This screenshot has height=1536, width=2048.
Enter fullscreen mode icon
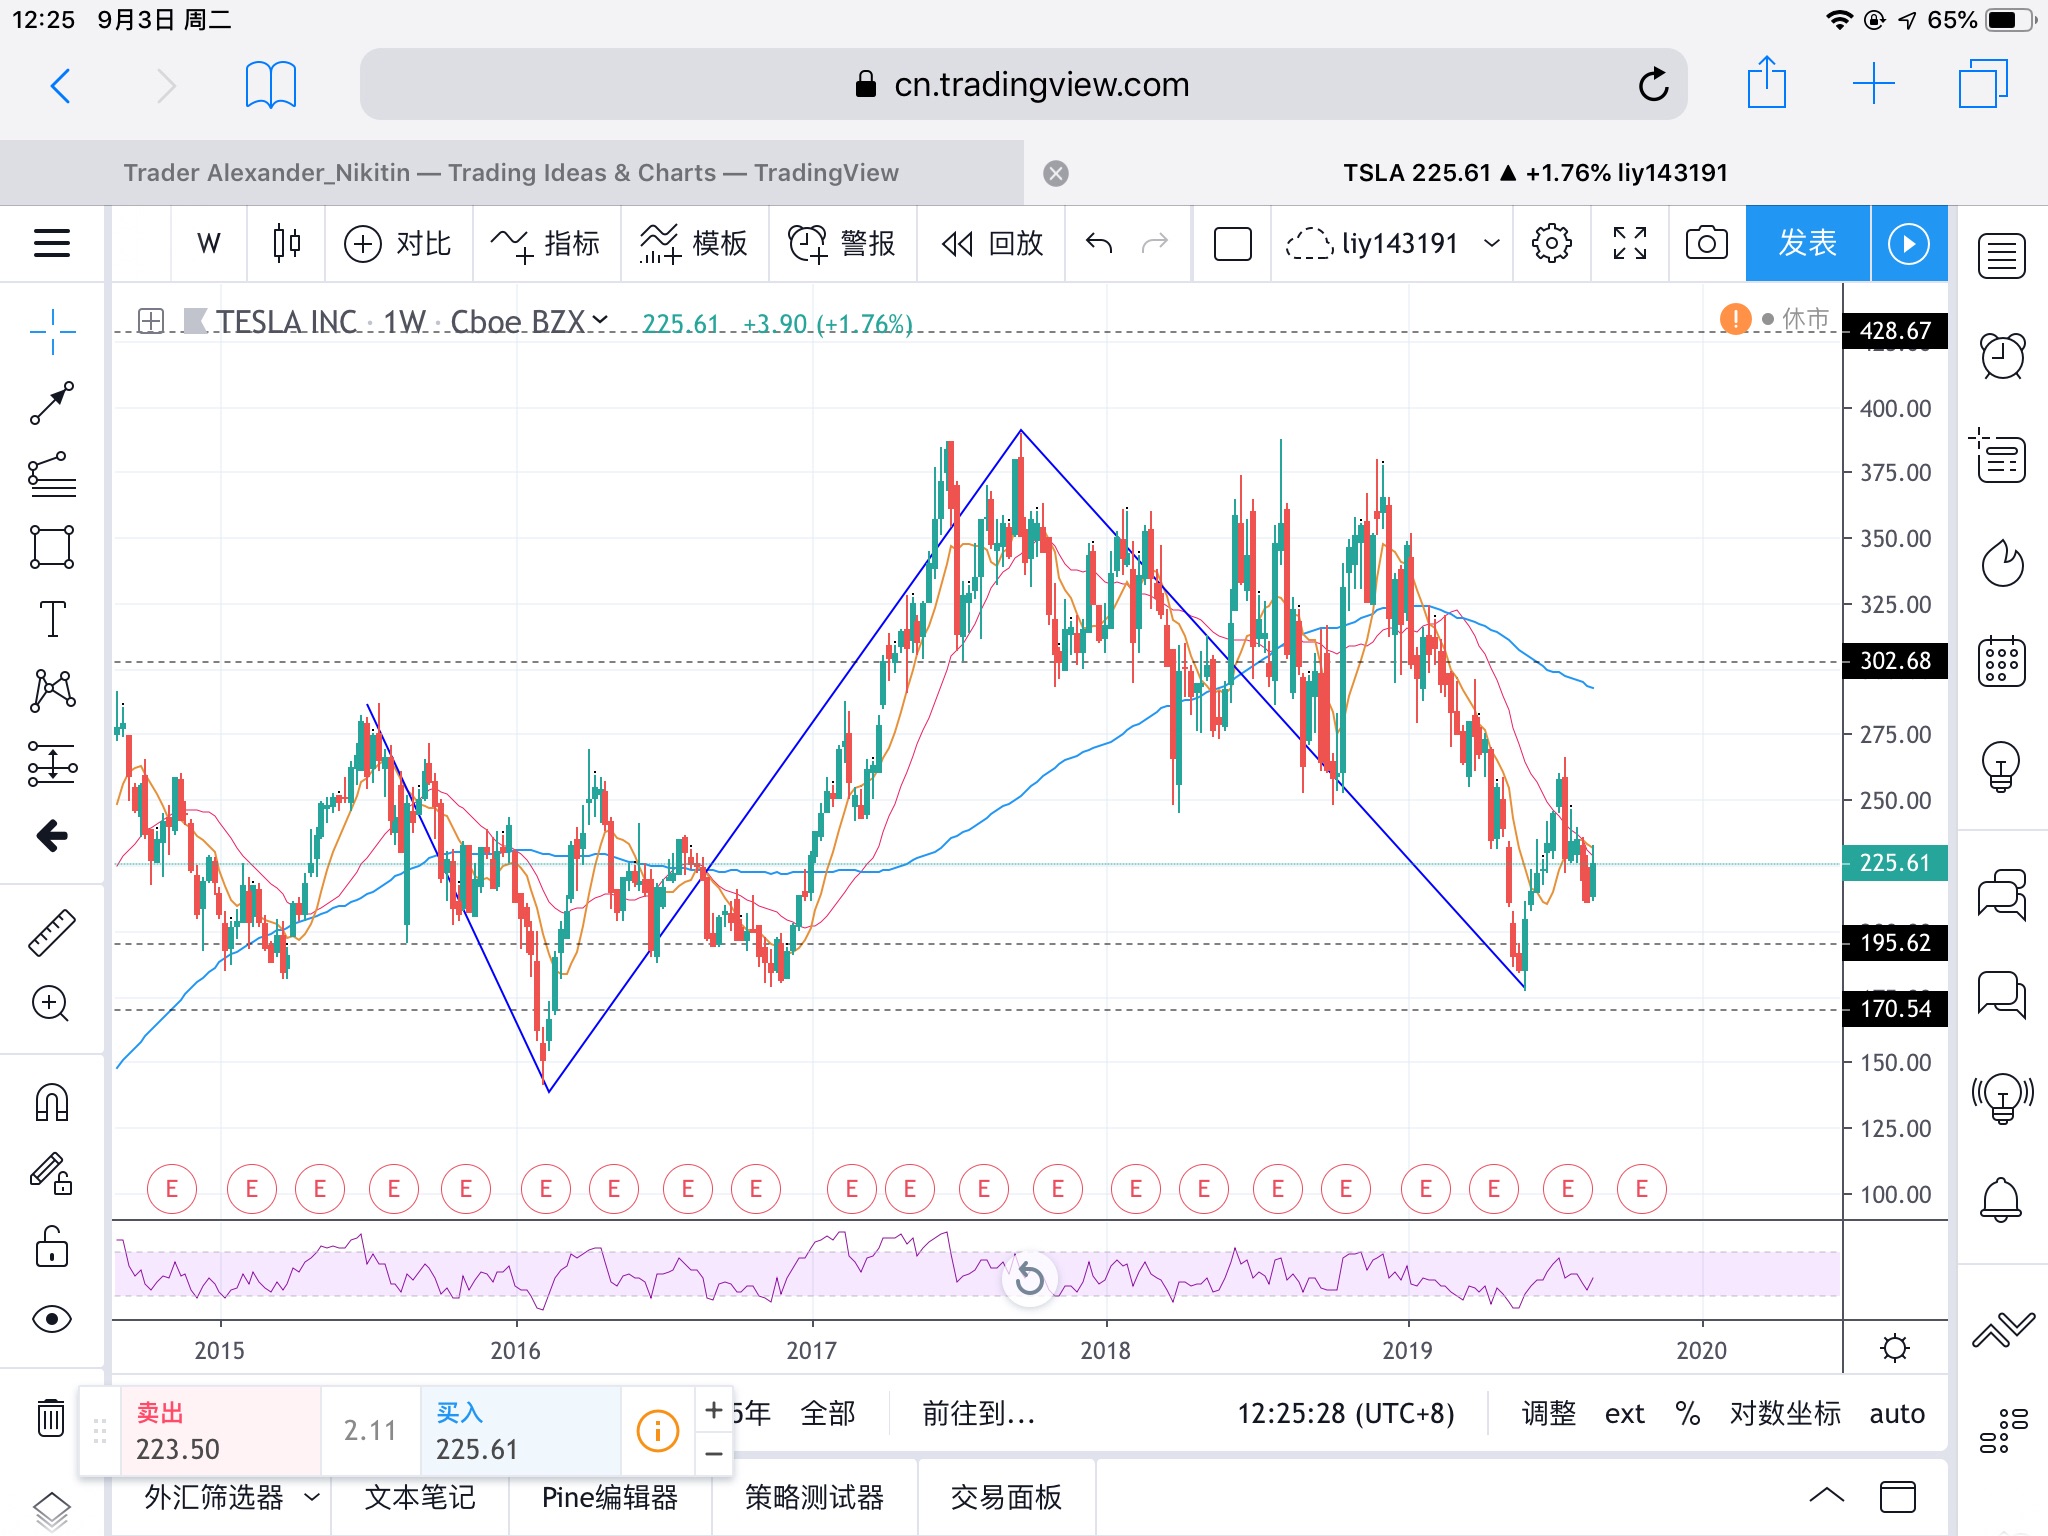[1629, 243]
